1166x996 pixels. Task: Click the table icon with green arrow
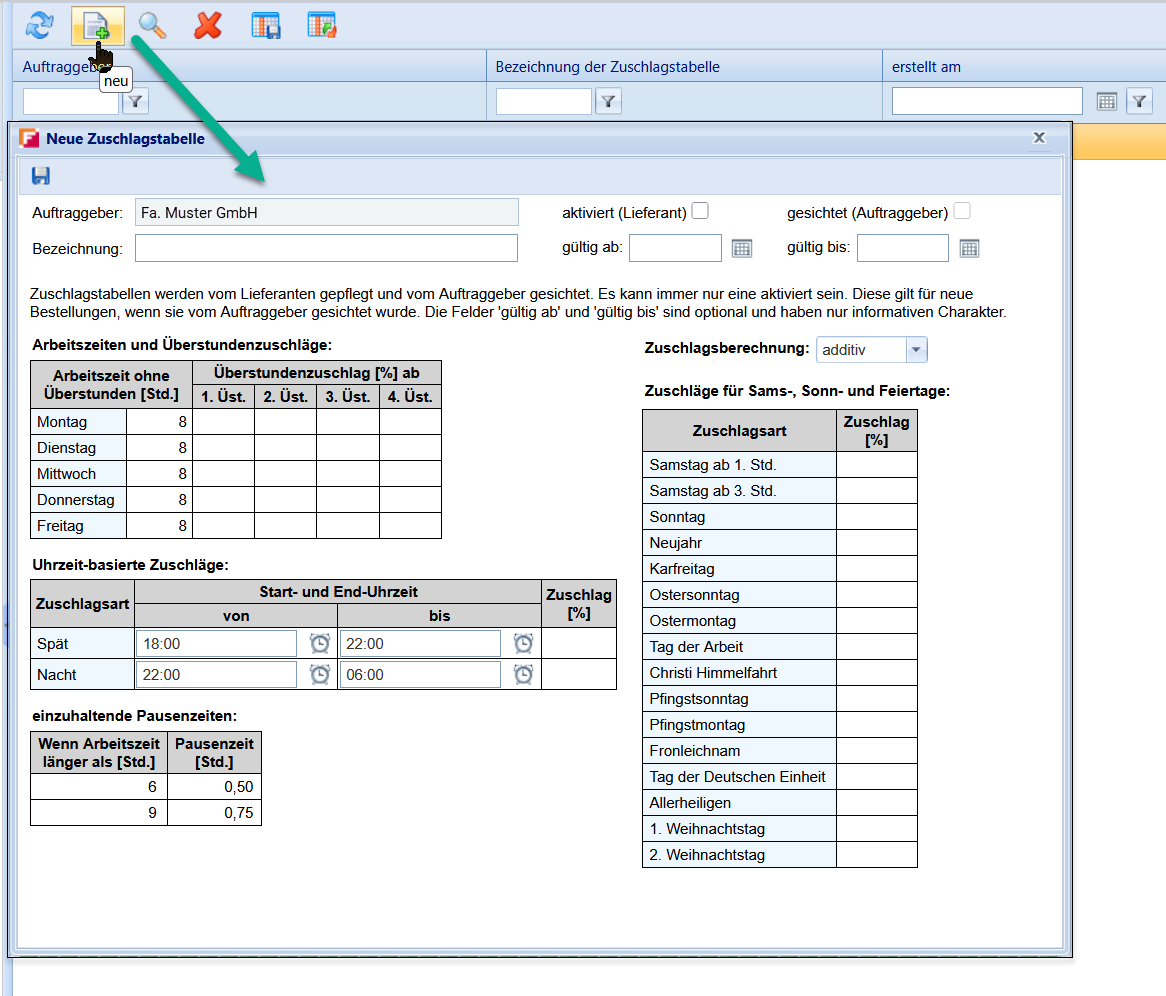[x=321, y=25]
